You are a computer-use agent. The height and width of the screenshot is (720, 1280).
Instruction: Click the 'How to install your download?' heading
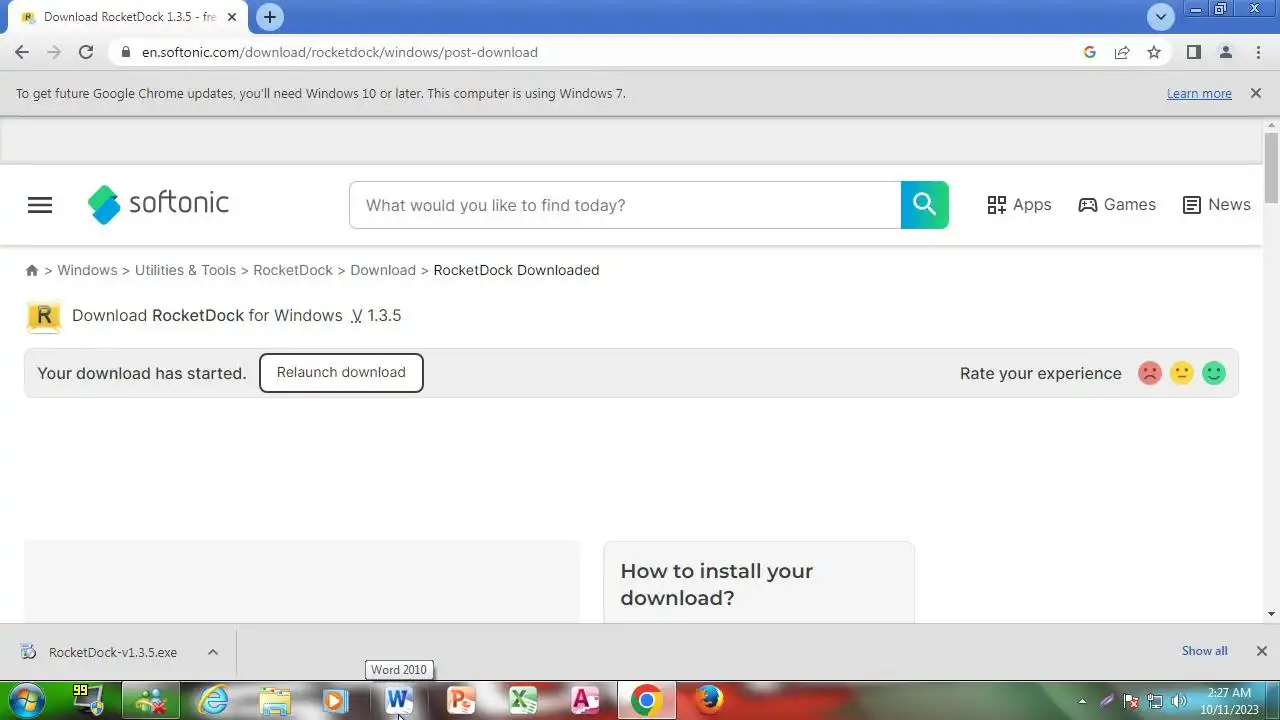(x=717, y=584)
